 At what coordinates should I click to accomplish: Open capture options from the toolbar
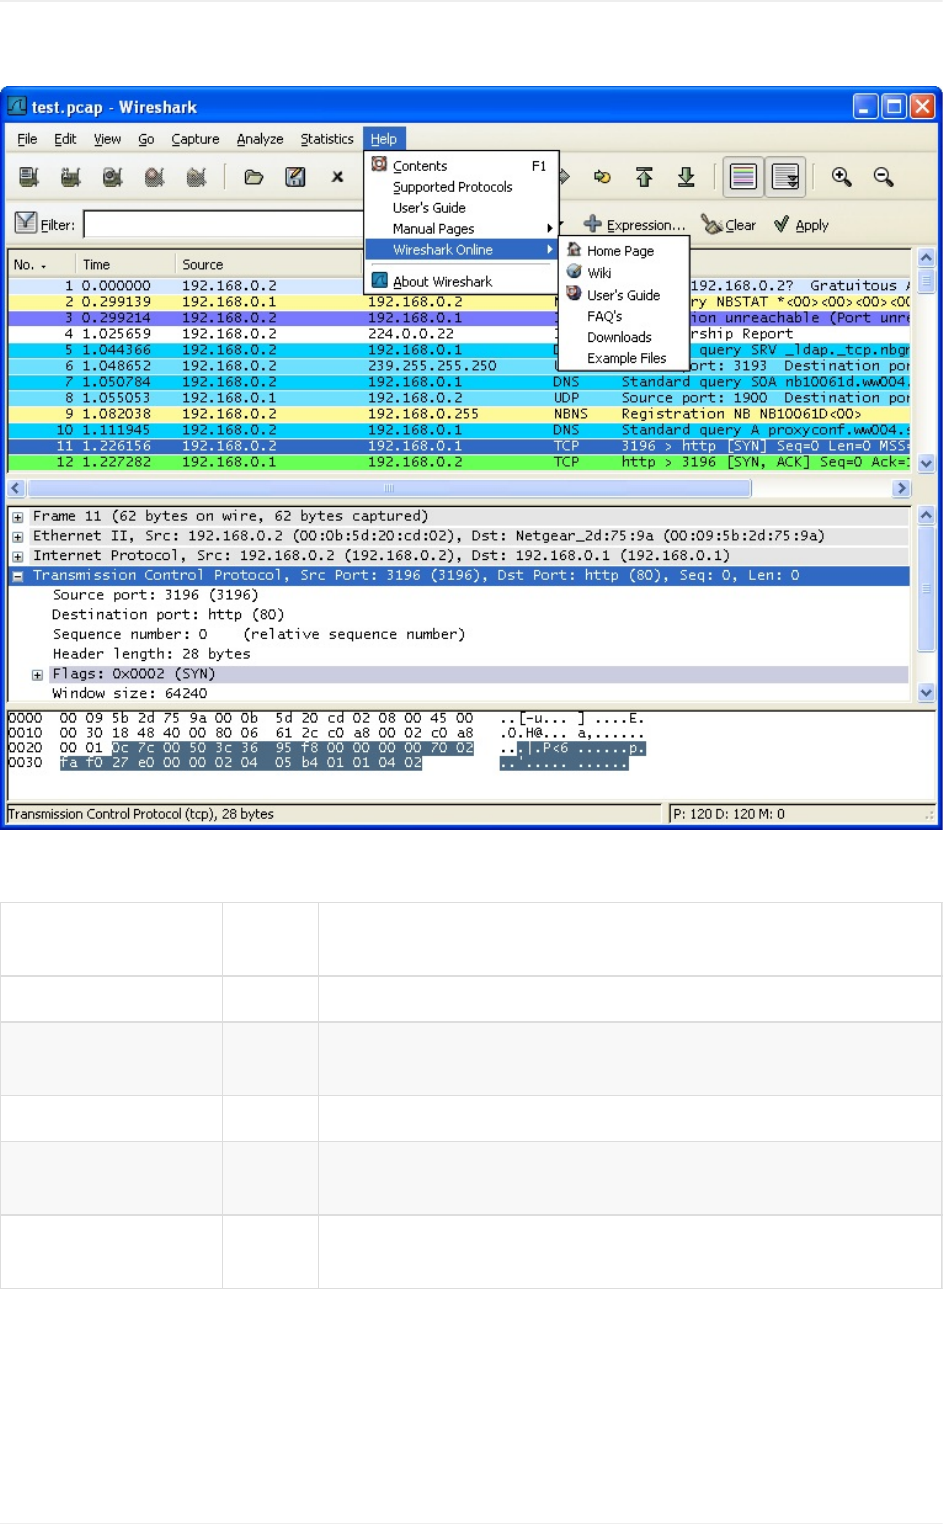(x=70, y=177)
